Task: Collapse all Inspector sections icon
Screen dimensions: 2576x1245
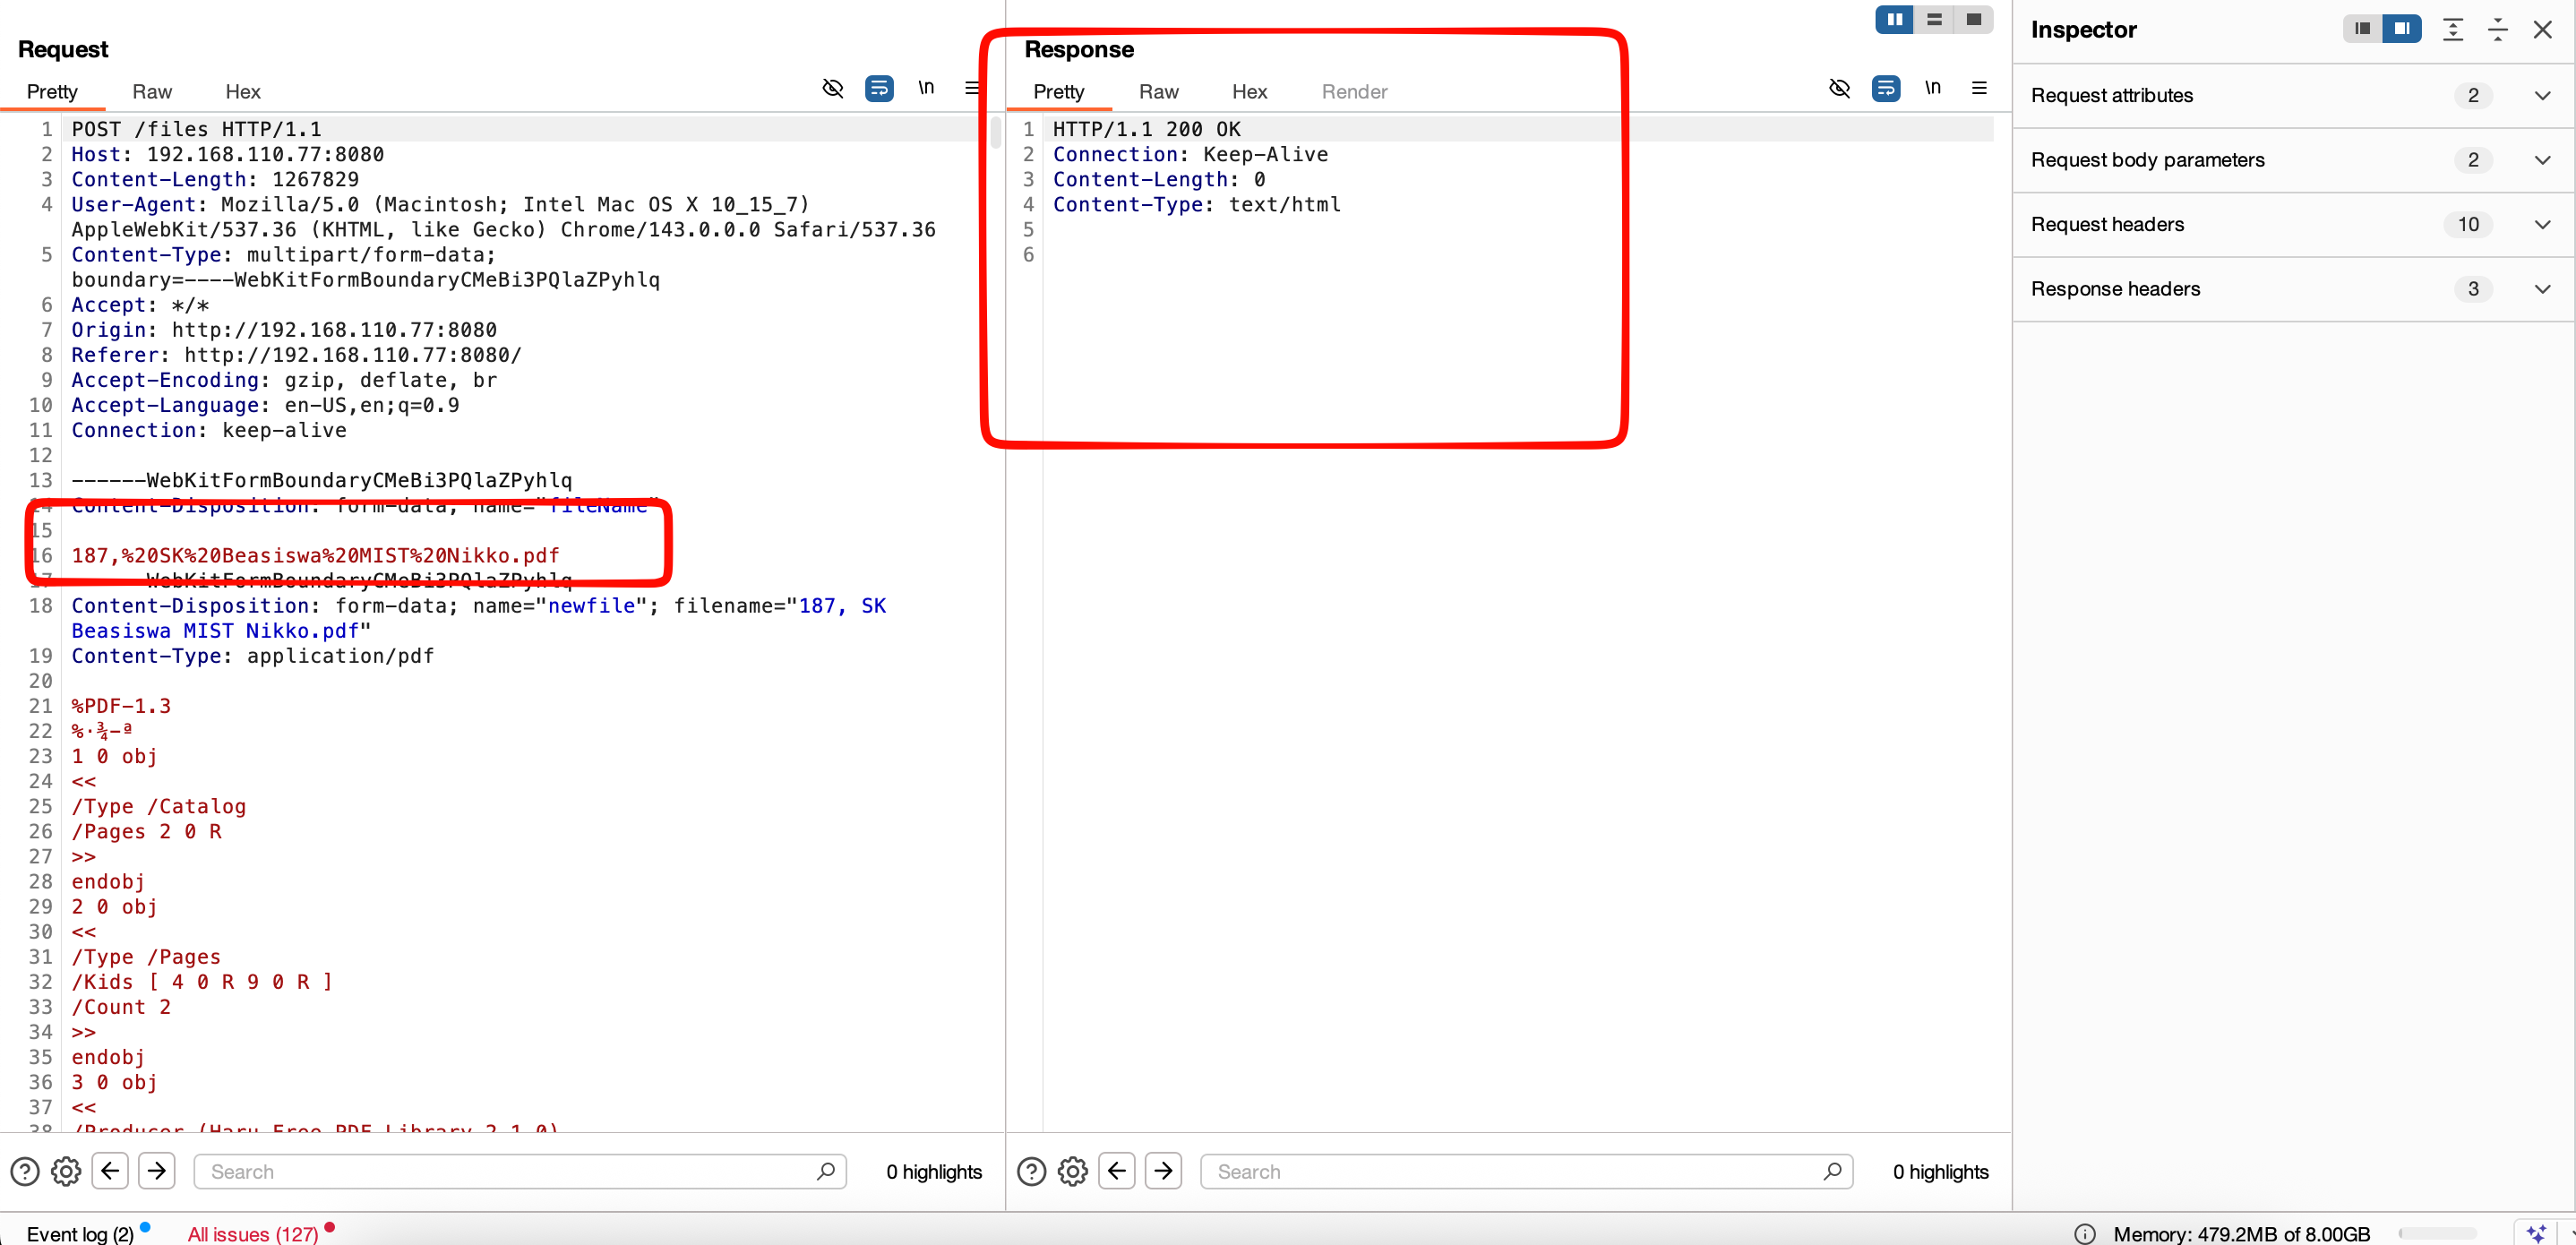Action: tap(2497, 30)
